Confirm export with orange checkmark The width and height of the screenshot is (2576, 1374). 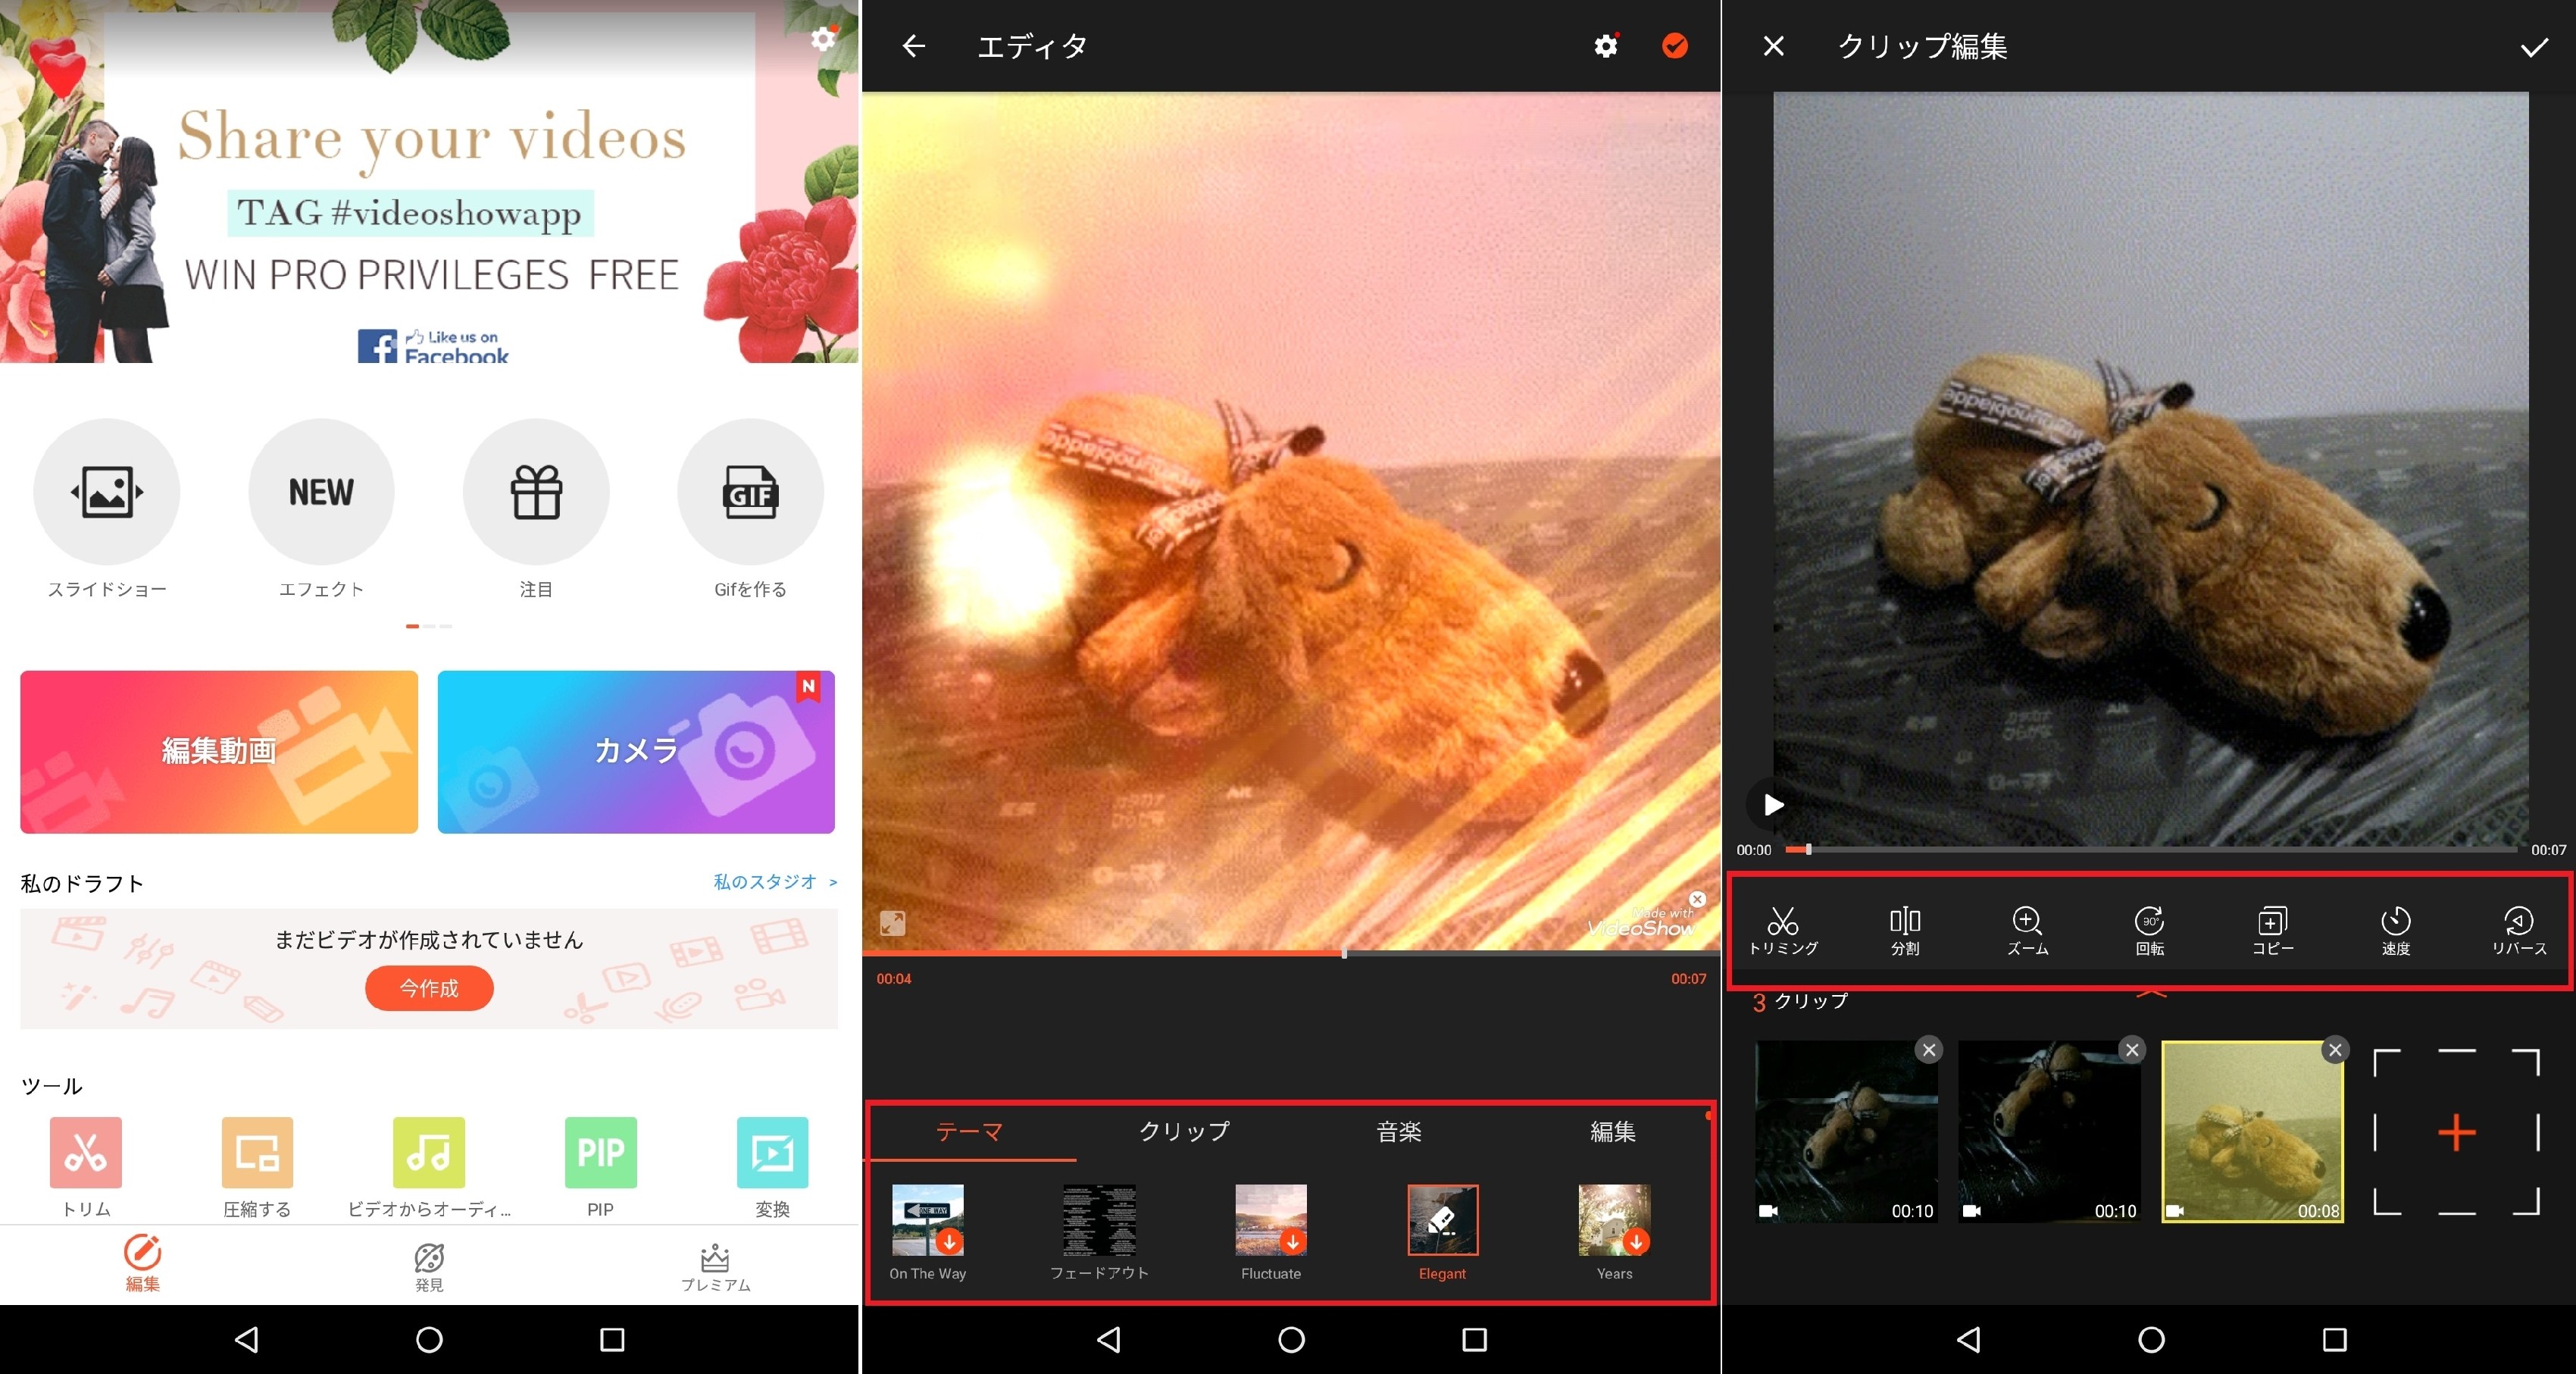[1675, 46]
